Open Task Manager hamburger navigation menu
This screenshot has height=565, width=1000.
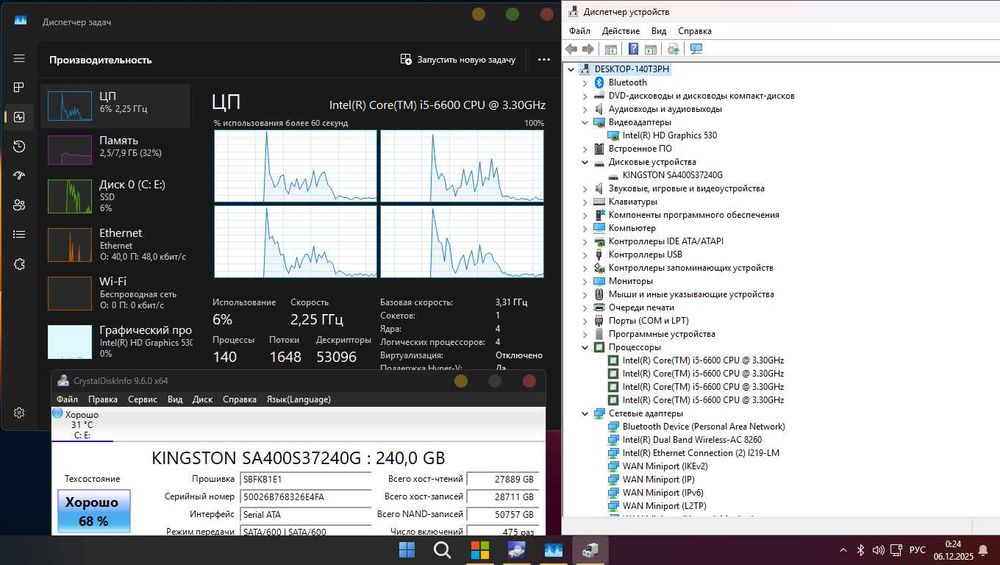19,58
